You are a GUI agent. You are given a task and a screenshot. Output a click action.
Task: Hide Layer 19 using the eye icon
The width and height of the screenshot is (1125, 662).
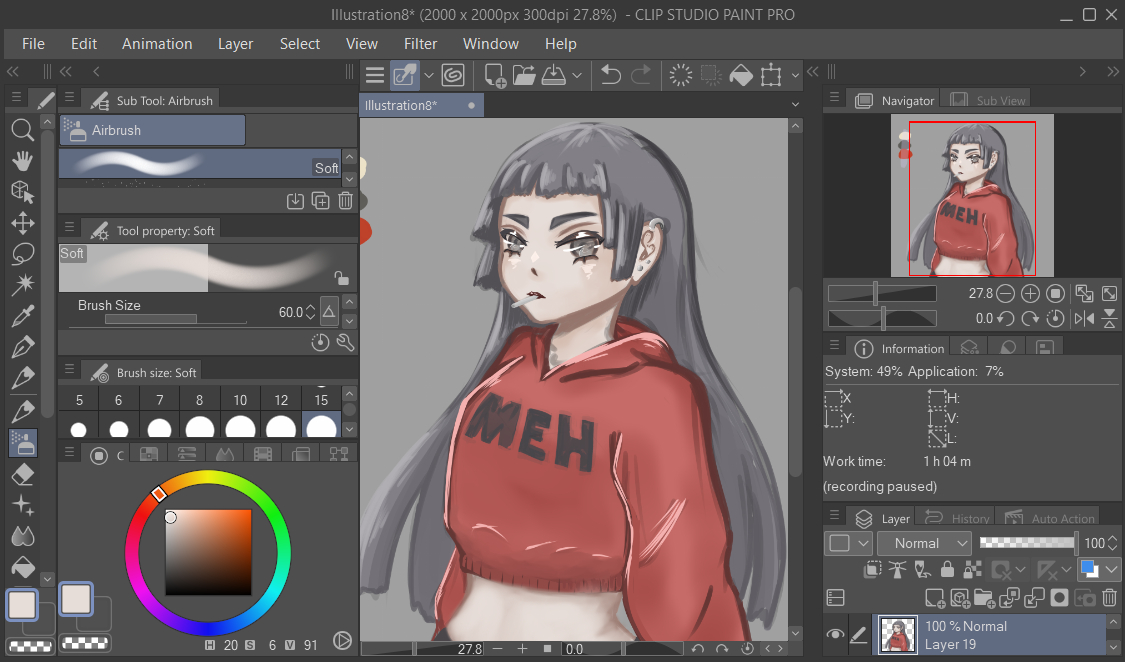[x=835, y=634]
